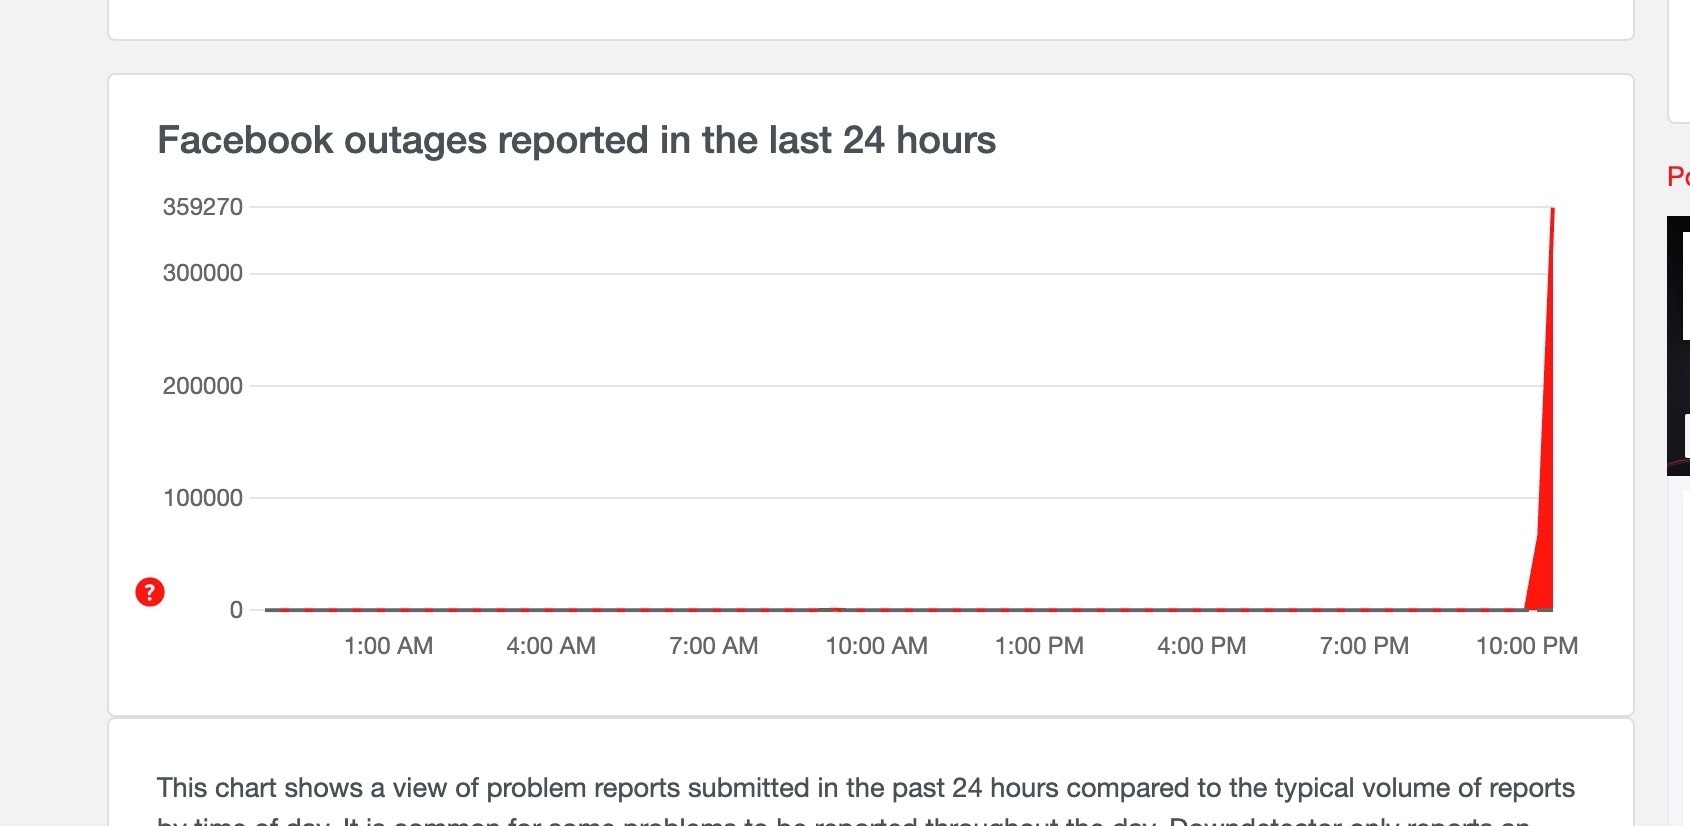The width and height of the screenshot is (1690, 826).
Task: Click the 7:00 AM time label
Action: (714, 646)
